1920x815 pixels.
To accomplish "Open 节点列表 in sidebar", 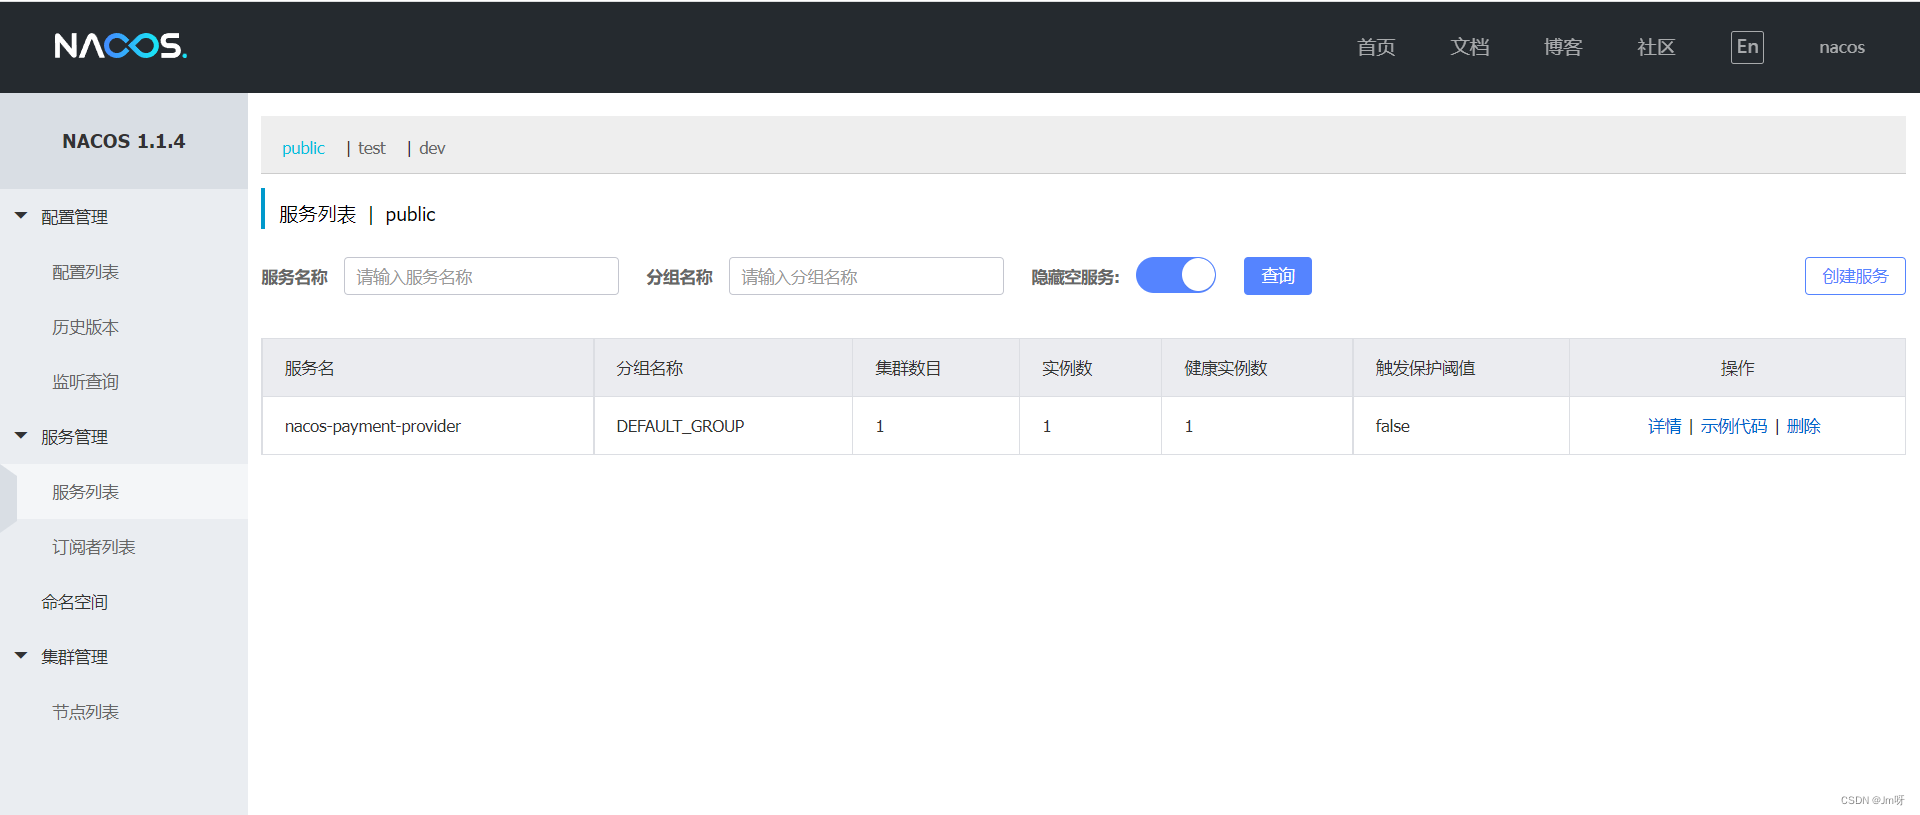I will point(85,712).
